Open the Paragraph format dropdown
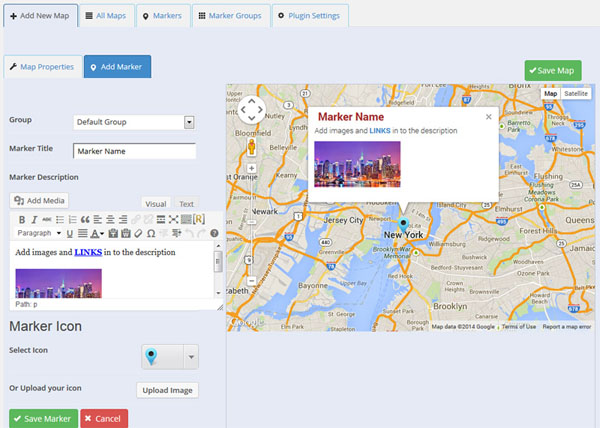 39,233
